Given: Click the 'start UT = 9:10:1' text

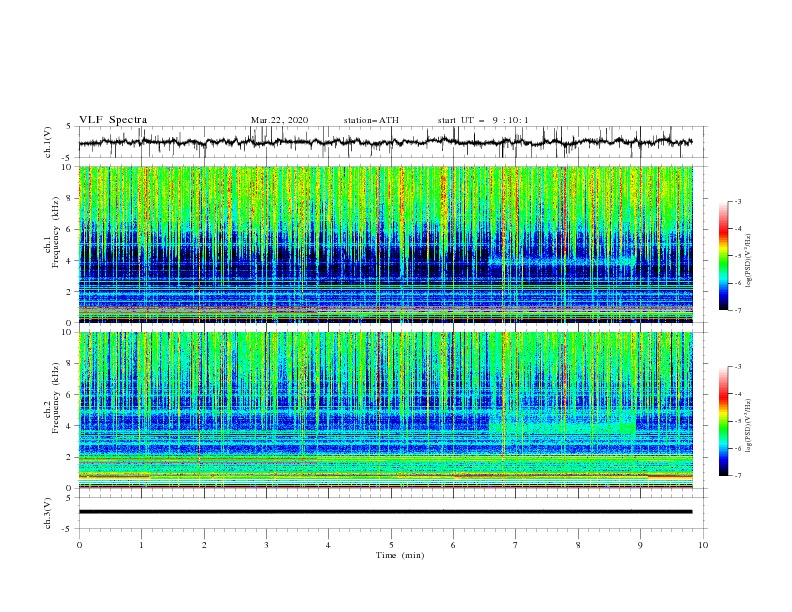Looking at the screenshot, I should 483,120.
